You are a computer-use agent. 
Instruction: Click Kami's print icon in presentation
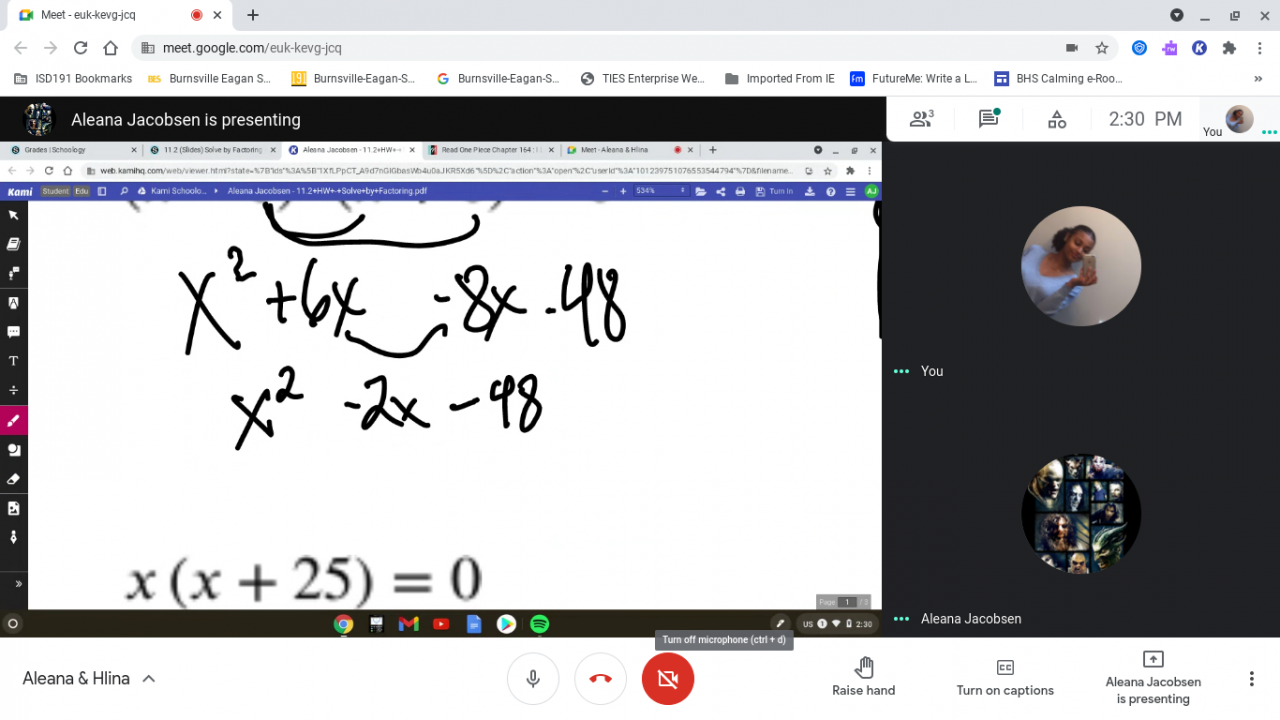click(740, 191)
